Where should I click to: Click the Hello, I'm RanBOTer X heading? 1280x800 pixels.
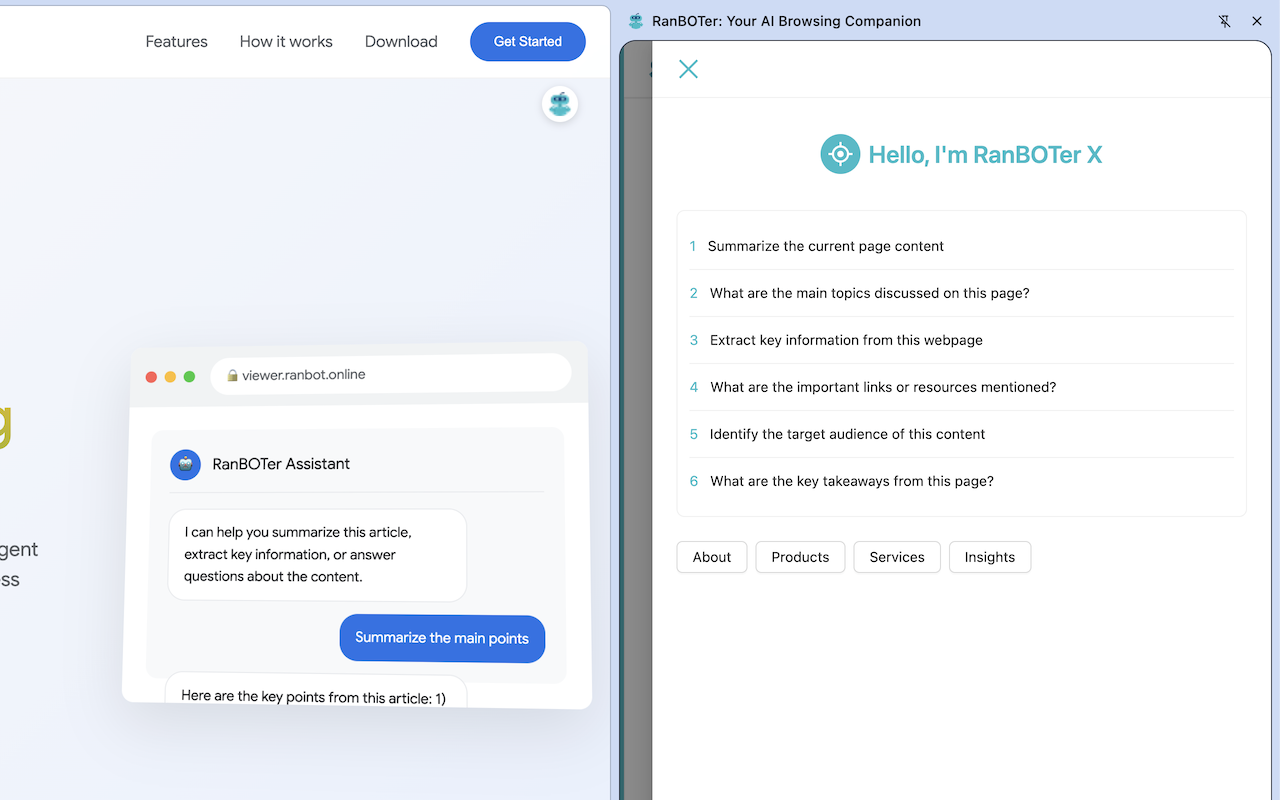coord(985,154)
